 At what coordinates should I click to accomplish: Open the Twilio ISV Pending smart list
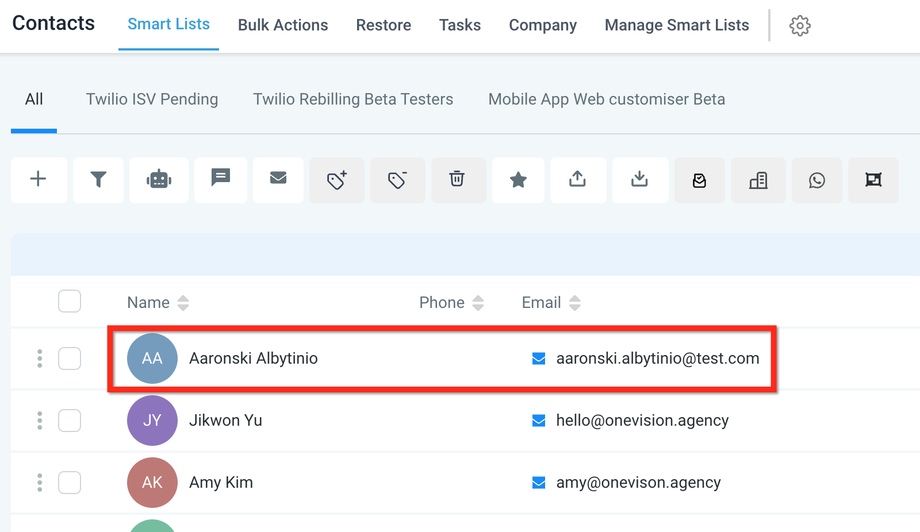coord(152,99)
